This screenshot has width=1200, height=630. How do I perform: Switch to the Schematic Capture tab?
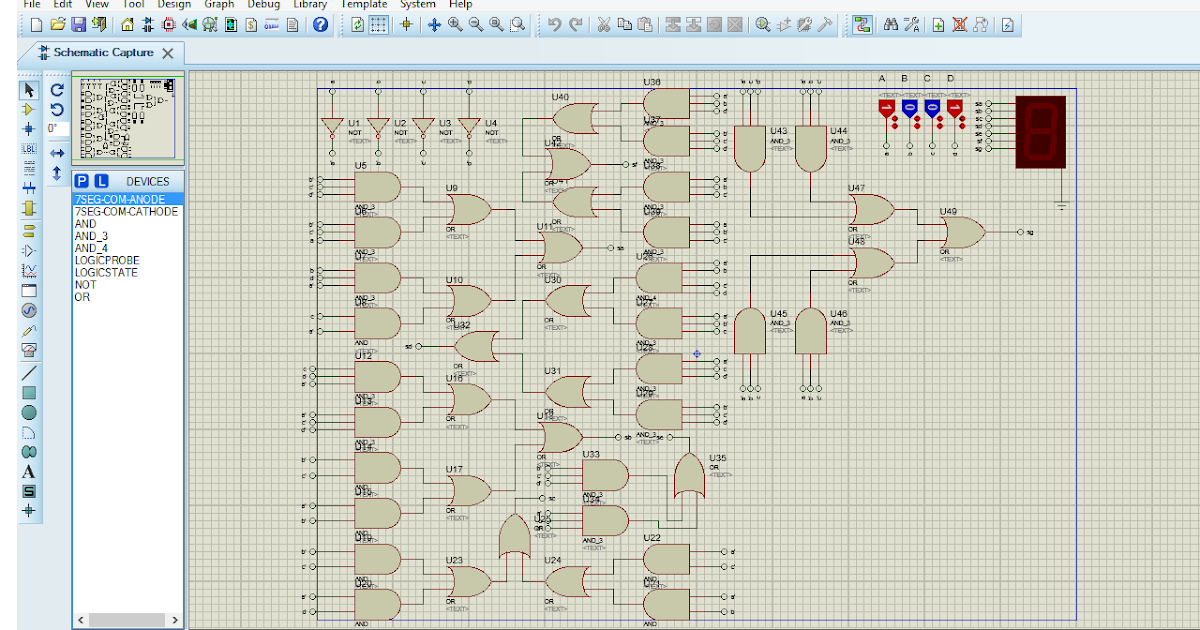tap(103, 53)
